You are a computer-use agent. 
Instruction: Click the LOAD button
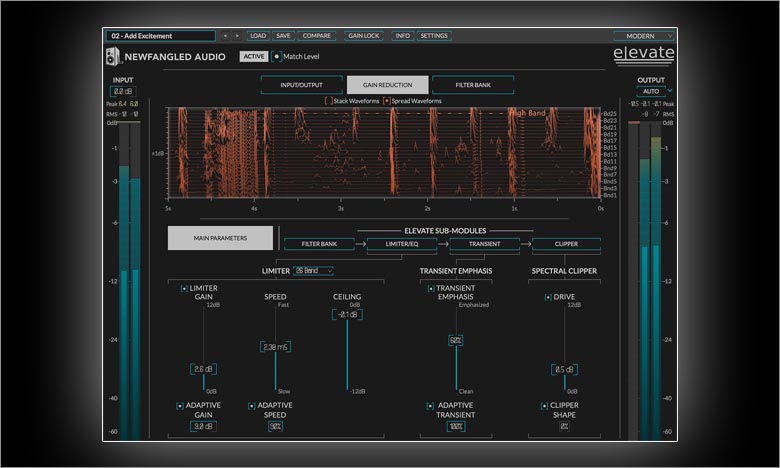click(x=258, y=36)
